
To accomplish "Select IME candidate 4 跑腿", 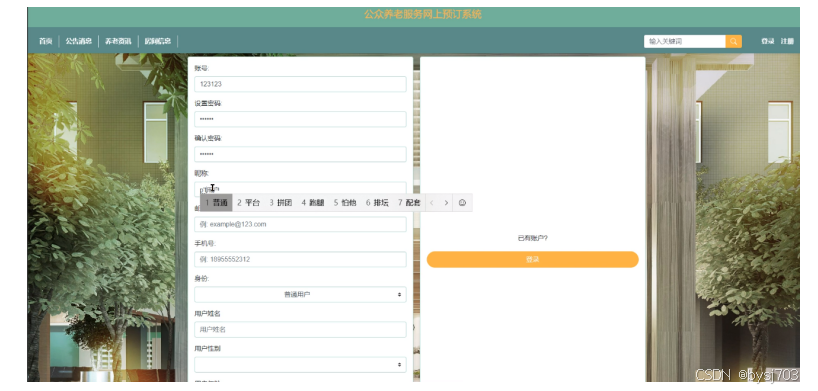I will tap(313, 203).
